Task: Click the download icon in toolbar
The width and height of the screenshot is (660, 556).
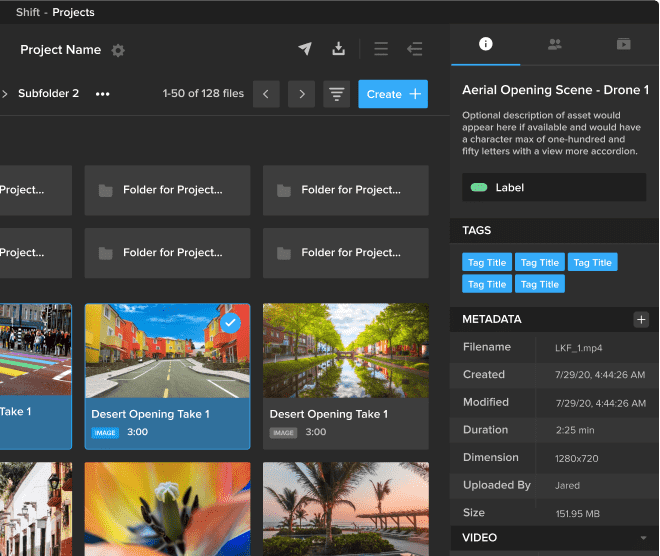Action: [x=338, y=48]
